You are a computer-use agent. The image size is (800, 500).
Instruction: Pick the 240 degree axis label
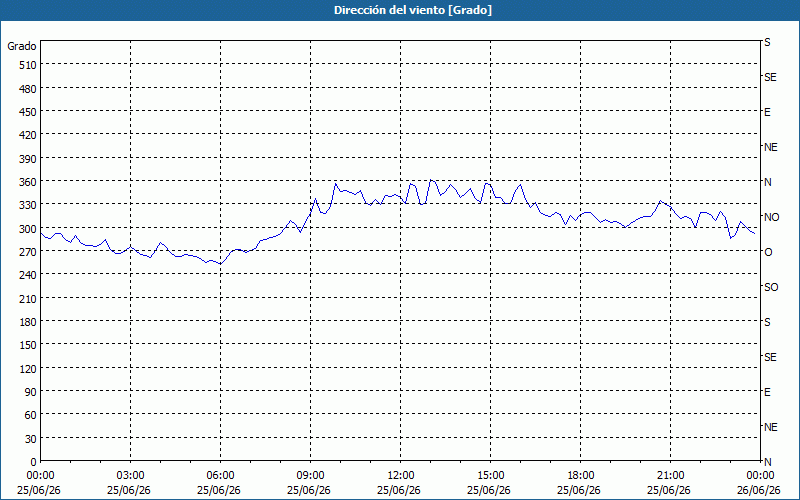click(x=28, y=276)
